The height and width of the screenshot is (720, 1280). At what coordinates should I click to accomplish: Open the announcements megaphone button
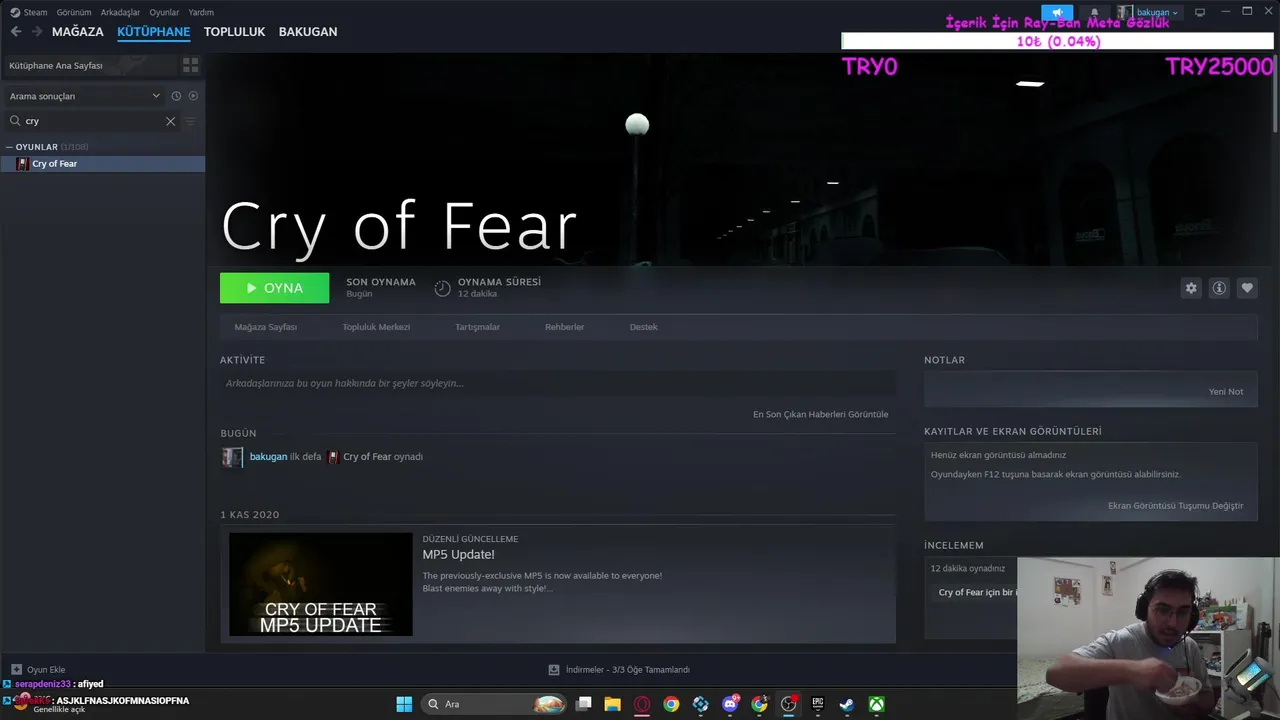point(1056,13)
